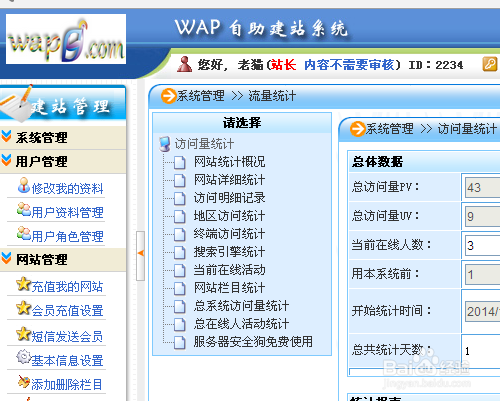Click the 站长 role label
The image size is (500, 401).
pyautogui.click(x=283, y=65)
